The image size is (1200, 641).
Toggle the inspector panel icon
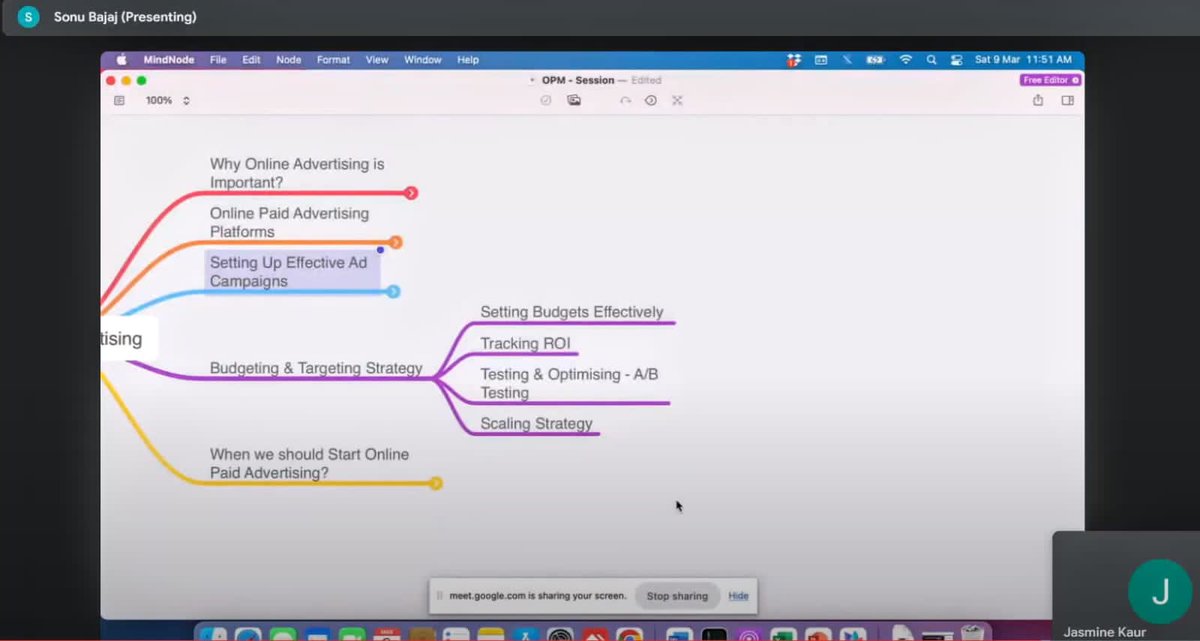[x=1067, y=100]
